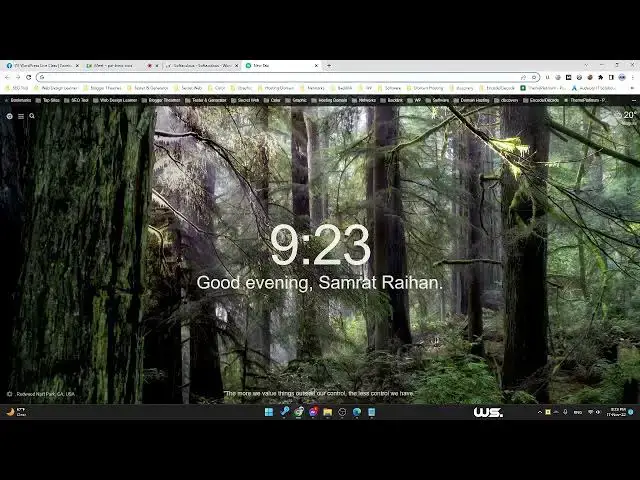Open a new tab with the plus button
The width and height of the screenshot is (640, 480).
click(x=329, y=65)
